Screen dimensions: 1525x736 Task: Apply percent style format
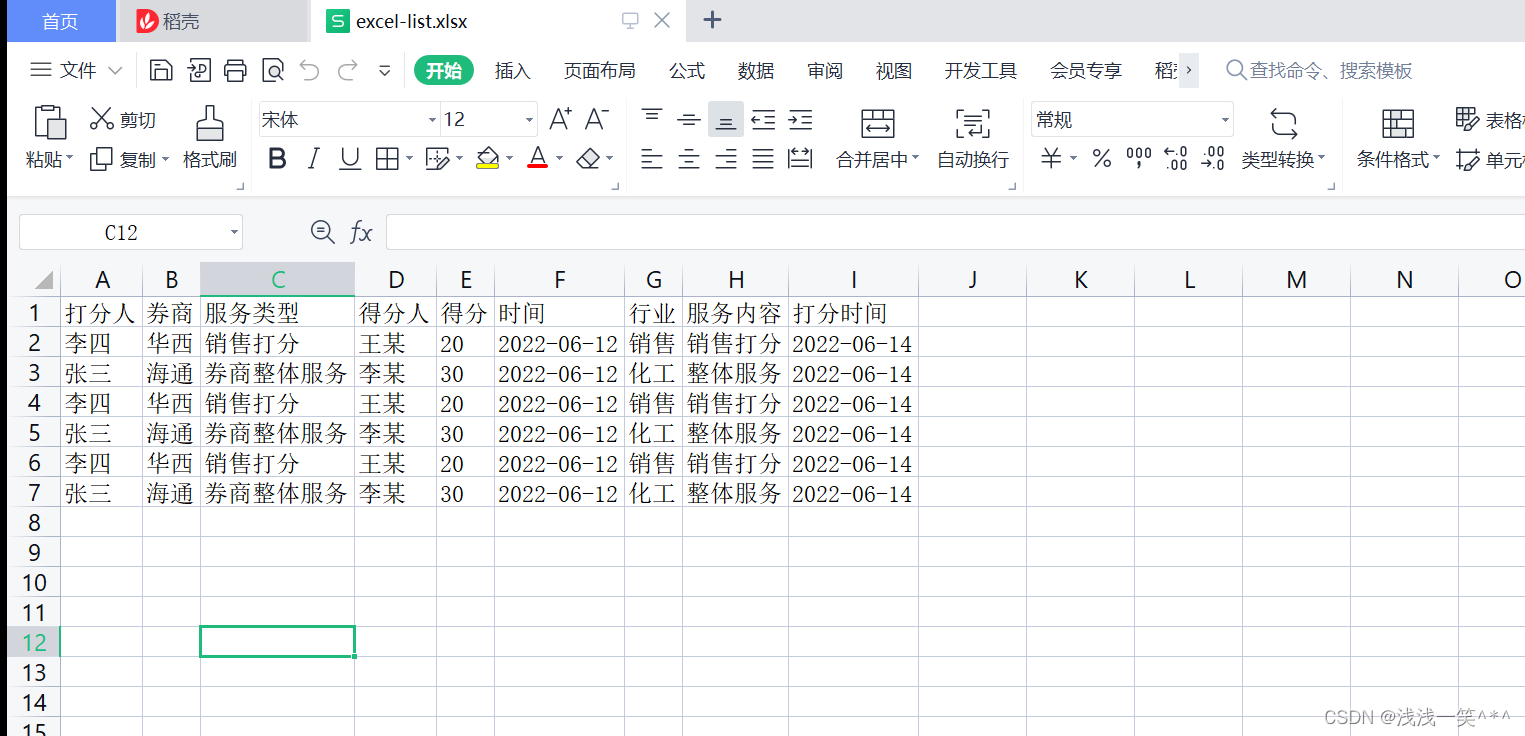pyautogui.click(x=1102, y=158)
